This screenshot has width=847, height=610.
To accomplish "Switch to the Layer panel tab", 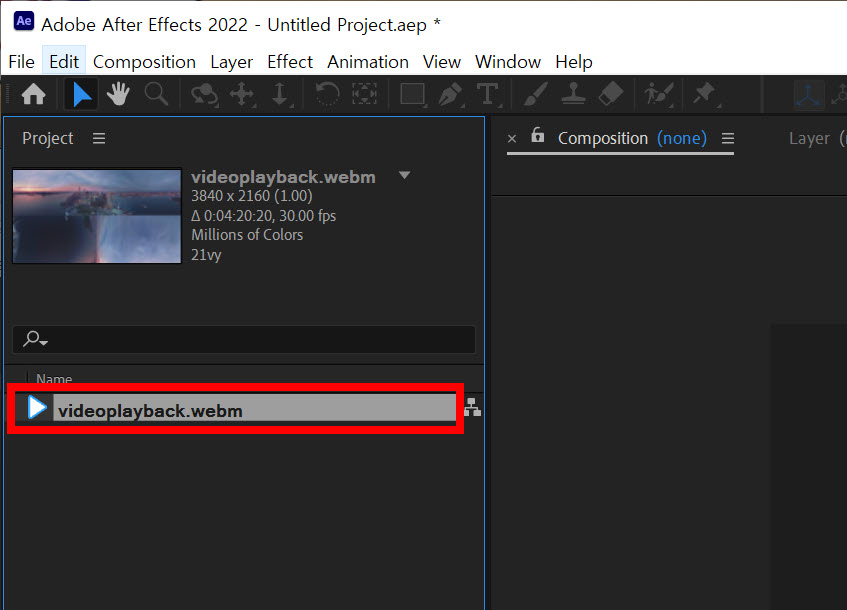I will pos(809,139).
